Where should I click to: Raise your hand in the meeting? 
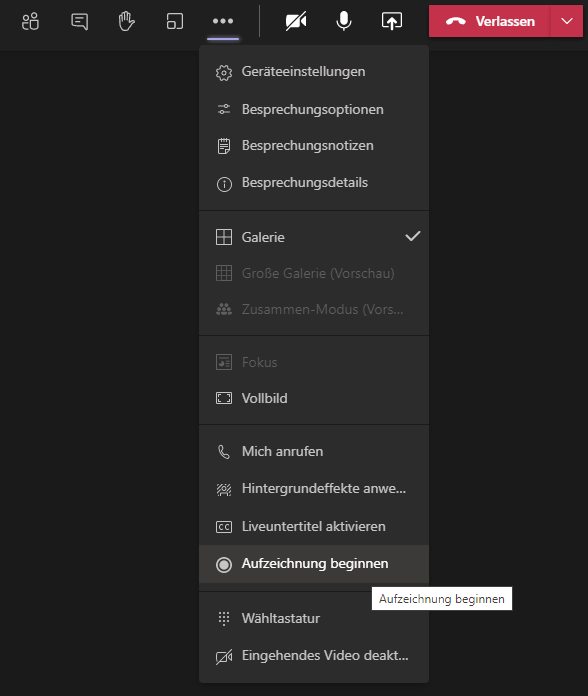(126, 21)
